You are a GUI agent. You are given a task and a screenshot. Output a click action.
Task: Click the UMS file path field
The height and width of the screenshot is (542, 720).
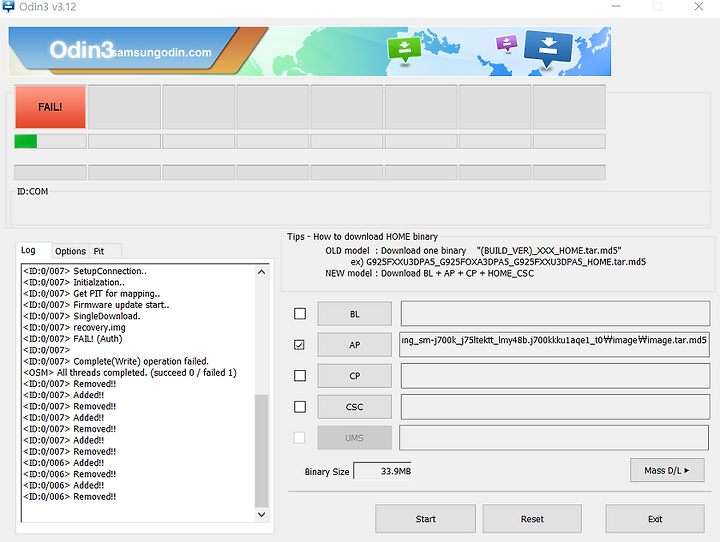tap(554, 438)
